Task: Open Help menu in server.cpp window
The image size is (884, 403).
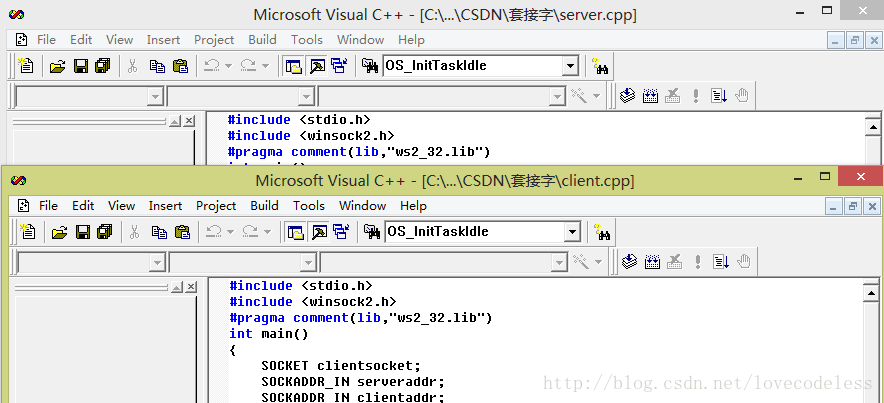Action: (411, 40)
